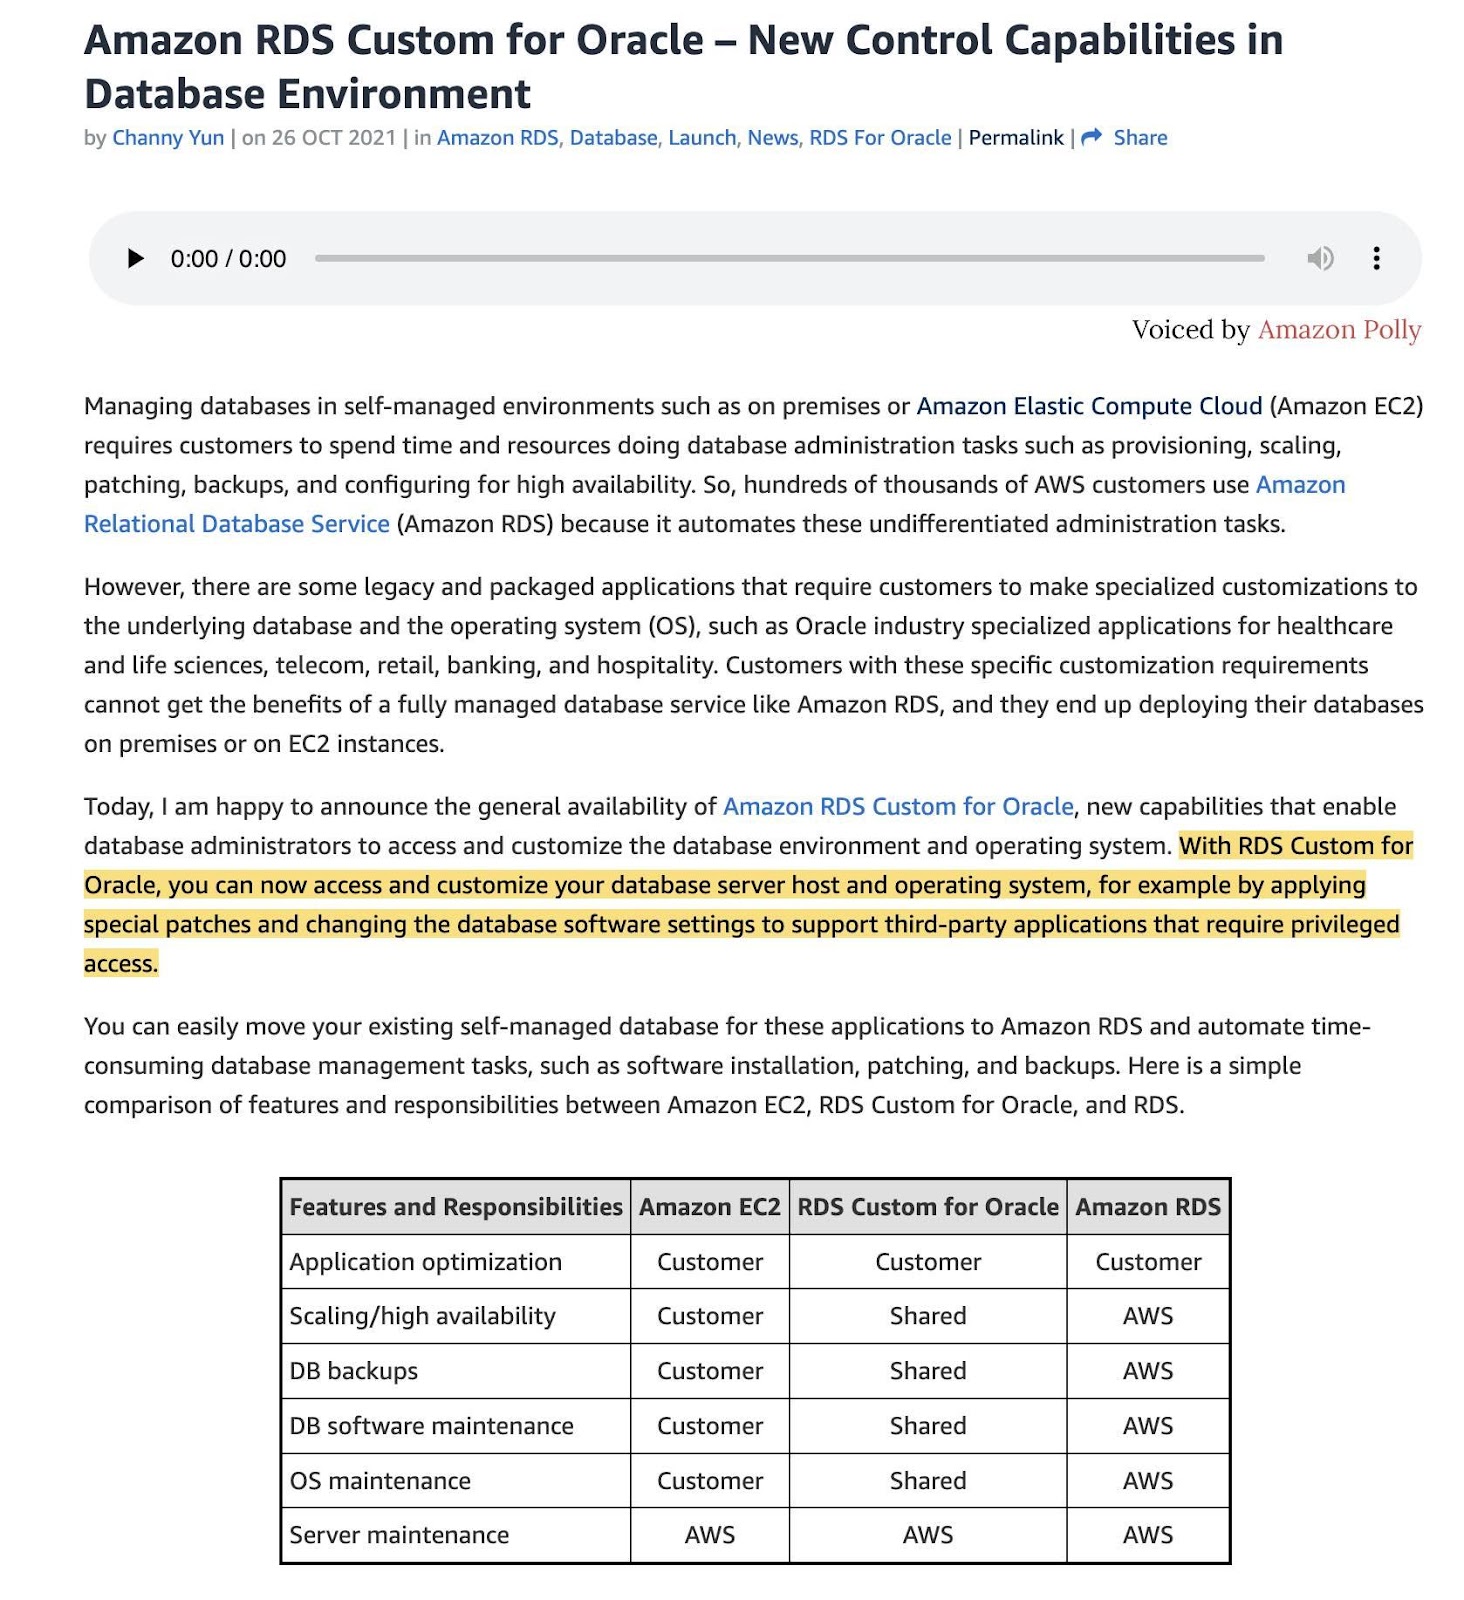Image resolution: width=1464 pixels, height=1600 pixels.
Task: Click the share arrow icon
Action: pos(1092,137)
